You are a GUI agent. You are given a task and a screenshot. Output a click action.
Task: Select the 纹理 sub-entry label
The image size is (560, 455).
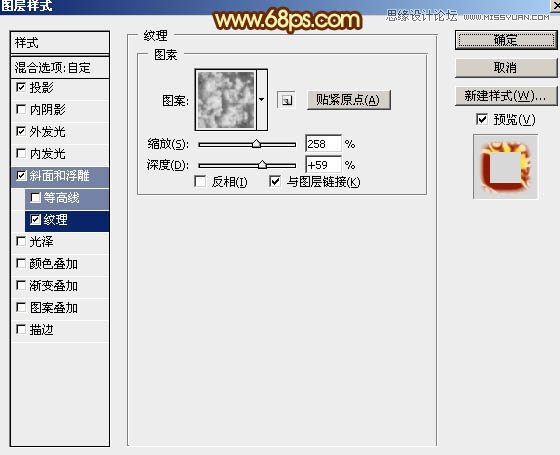[x=56, y=220]
